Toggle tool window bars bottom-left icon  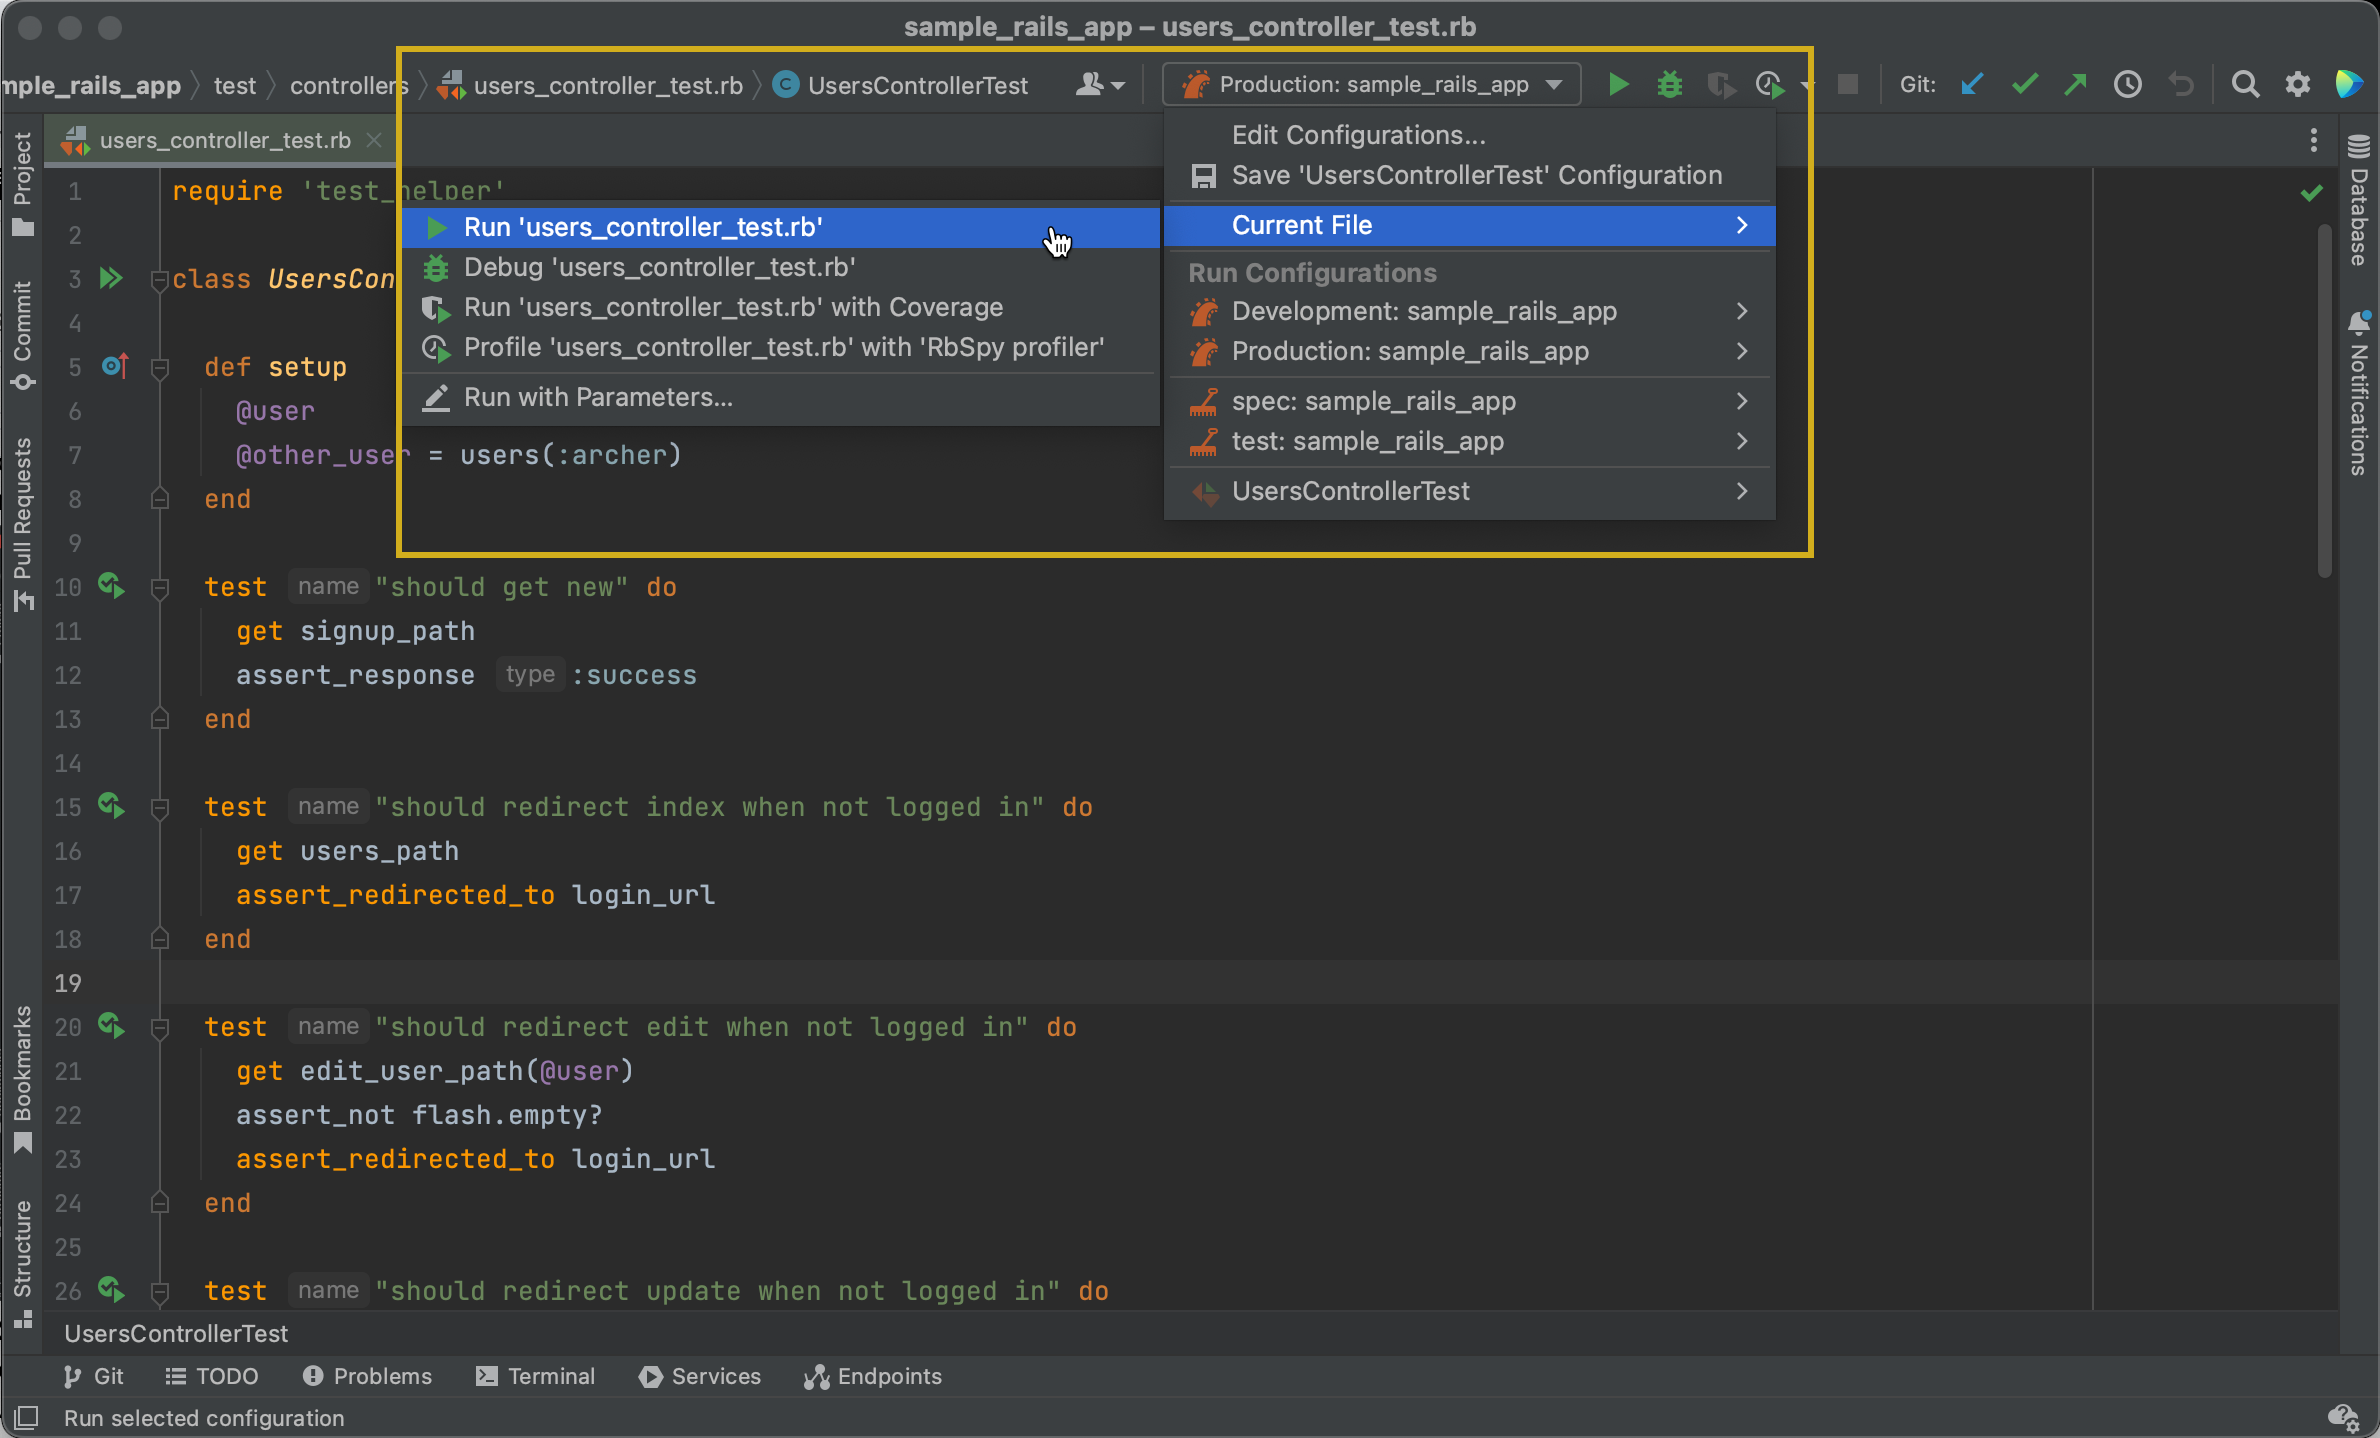click(x=26, y=1418)
